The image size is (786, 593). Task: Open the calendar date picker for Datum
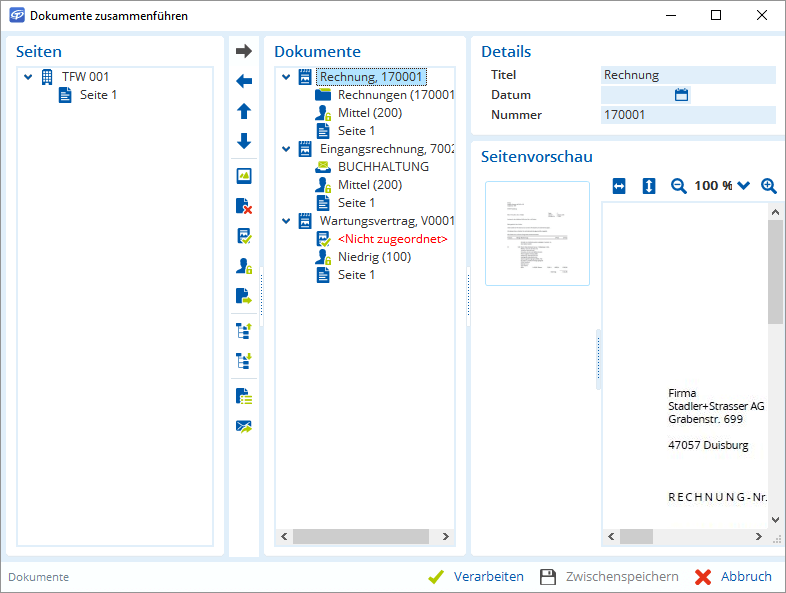[x=682, y=95]
